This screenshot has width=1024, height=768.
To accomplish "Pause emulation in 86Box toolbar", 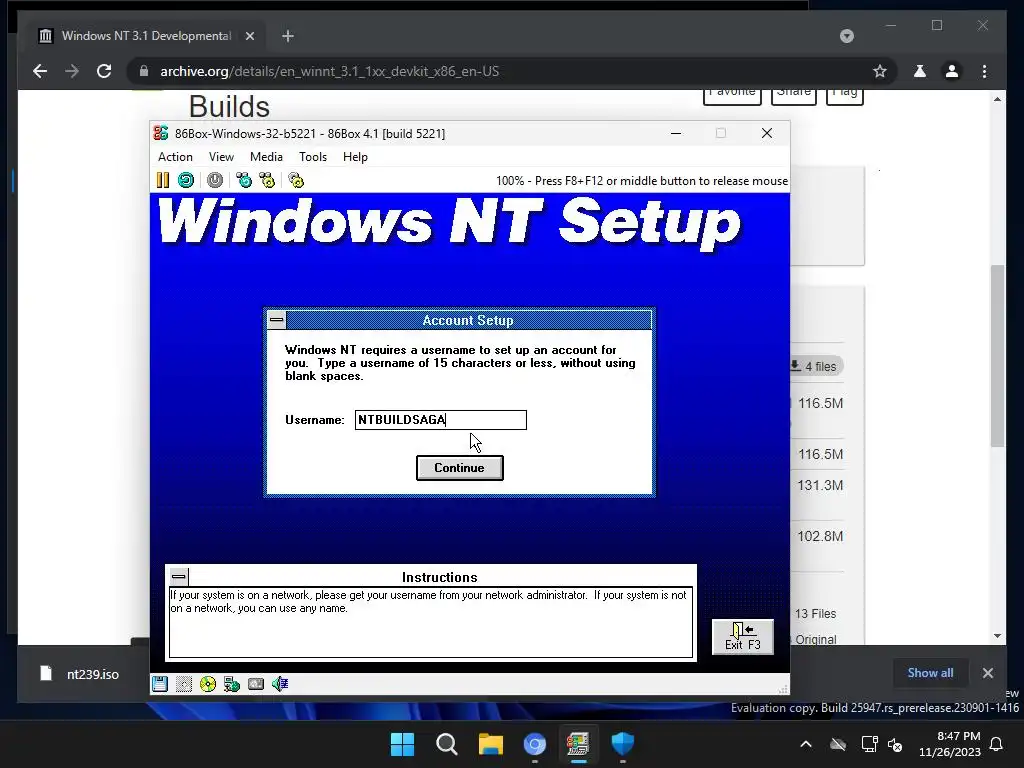I will [x=163, y=180].
